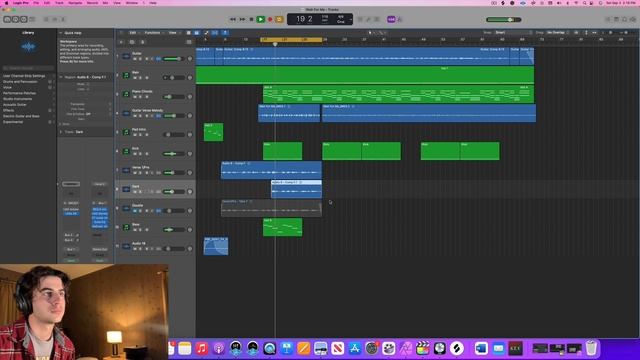Adjust the master volume slider
Image resolution: width=640 pixels, height=360 pixels.
(x=504, y=20)
